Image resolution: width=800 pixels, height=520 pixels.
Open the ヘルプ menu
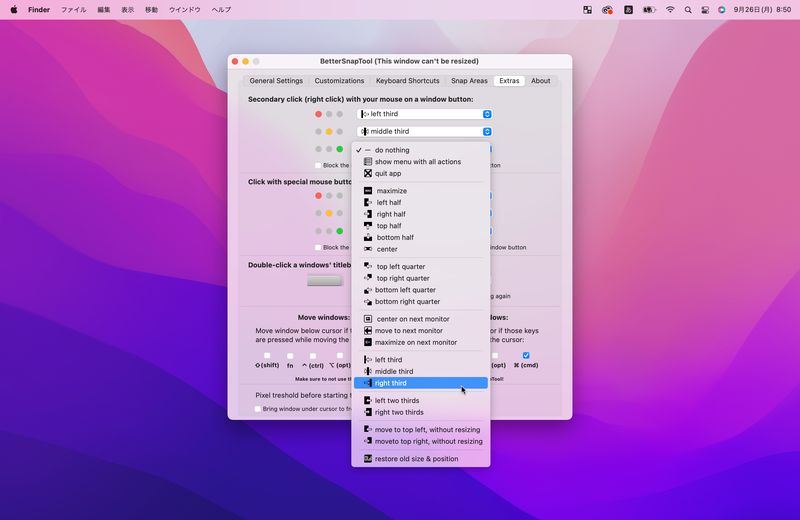221,10
